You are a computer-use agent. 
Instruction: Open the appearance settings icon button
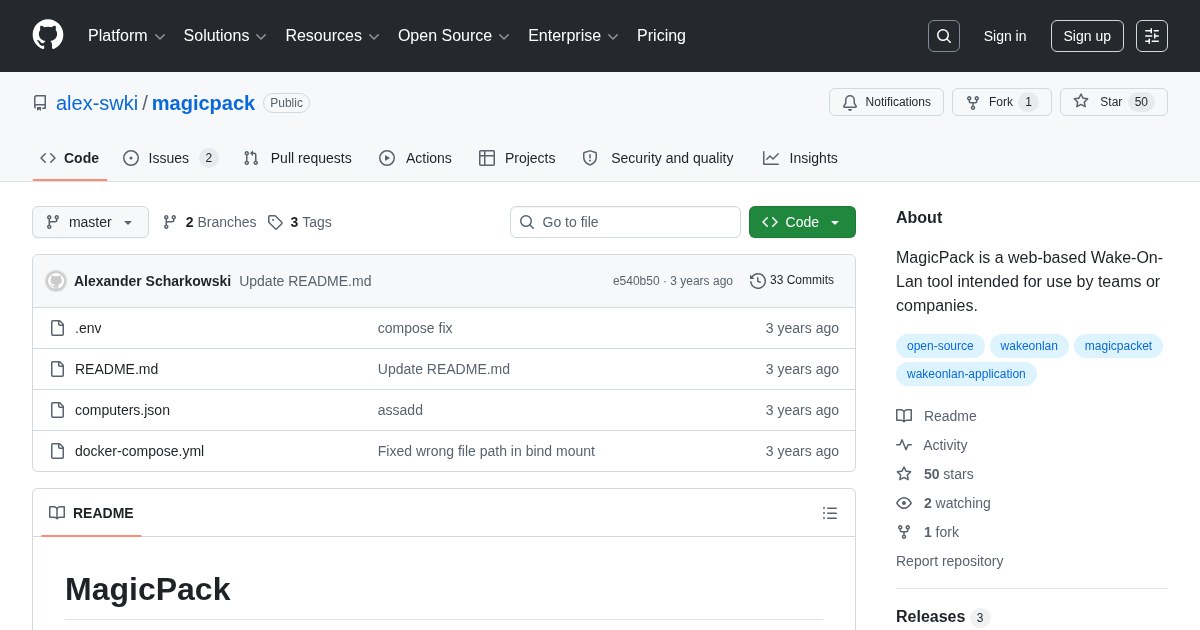pos(1152,36)
